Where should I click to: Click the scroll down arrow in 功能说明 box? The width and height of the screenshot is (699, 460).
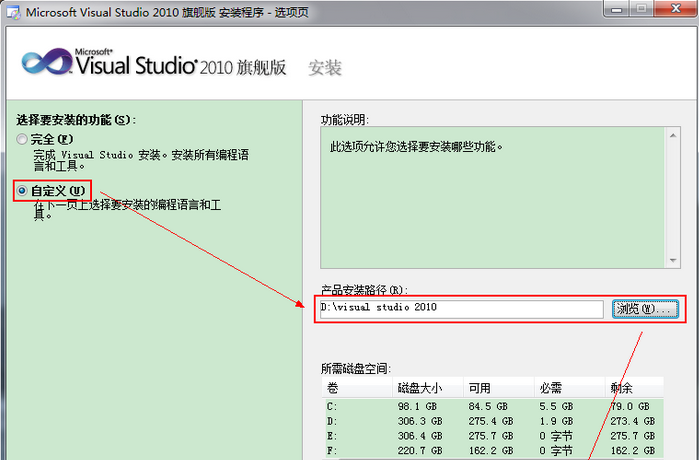coord(673,260)
